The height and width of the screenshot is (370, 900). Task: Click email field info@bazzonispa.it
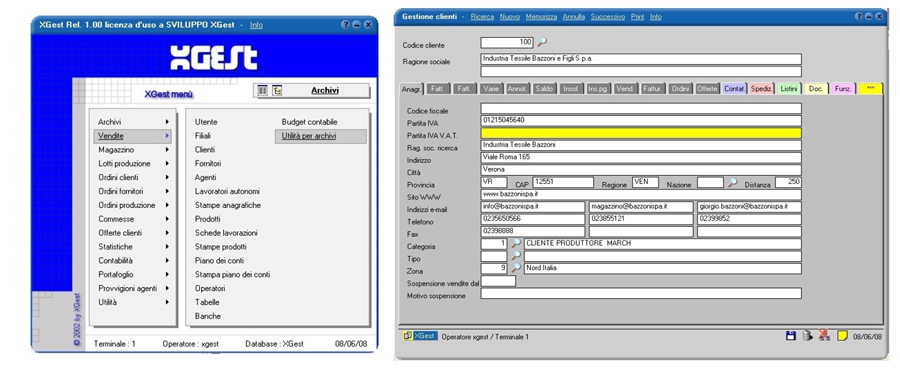[533, 207]
